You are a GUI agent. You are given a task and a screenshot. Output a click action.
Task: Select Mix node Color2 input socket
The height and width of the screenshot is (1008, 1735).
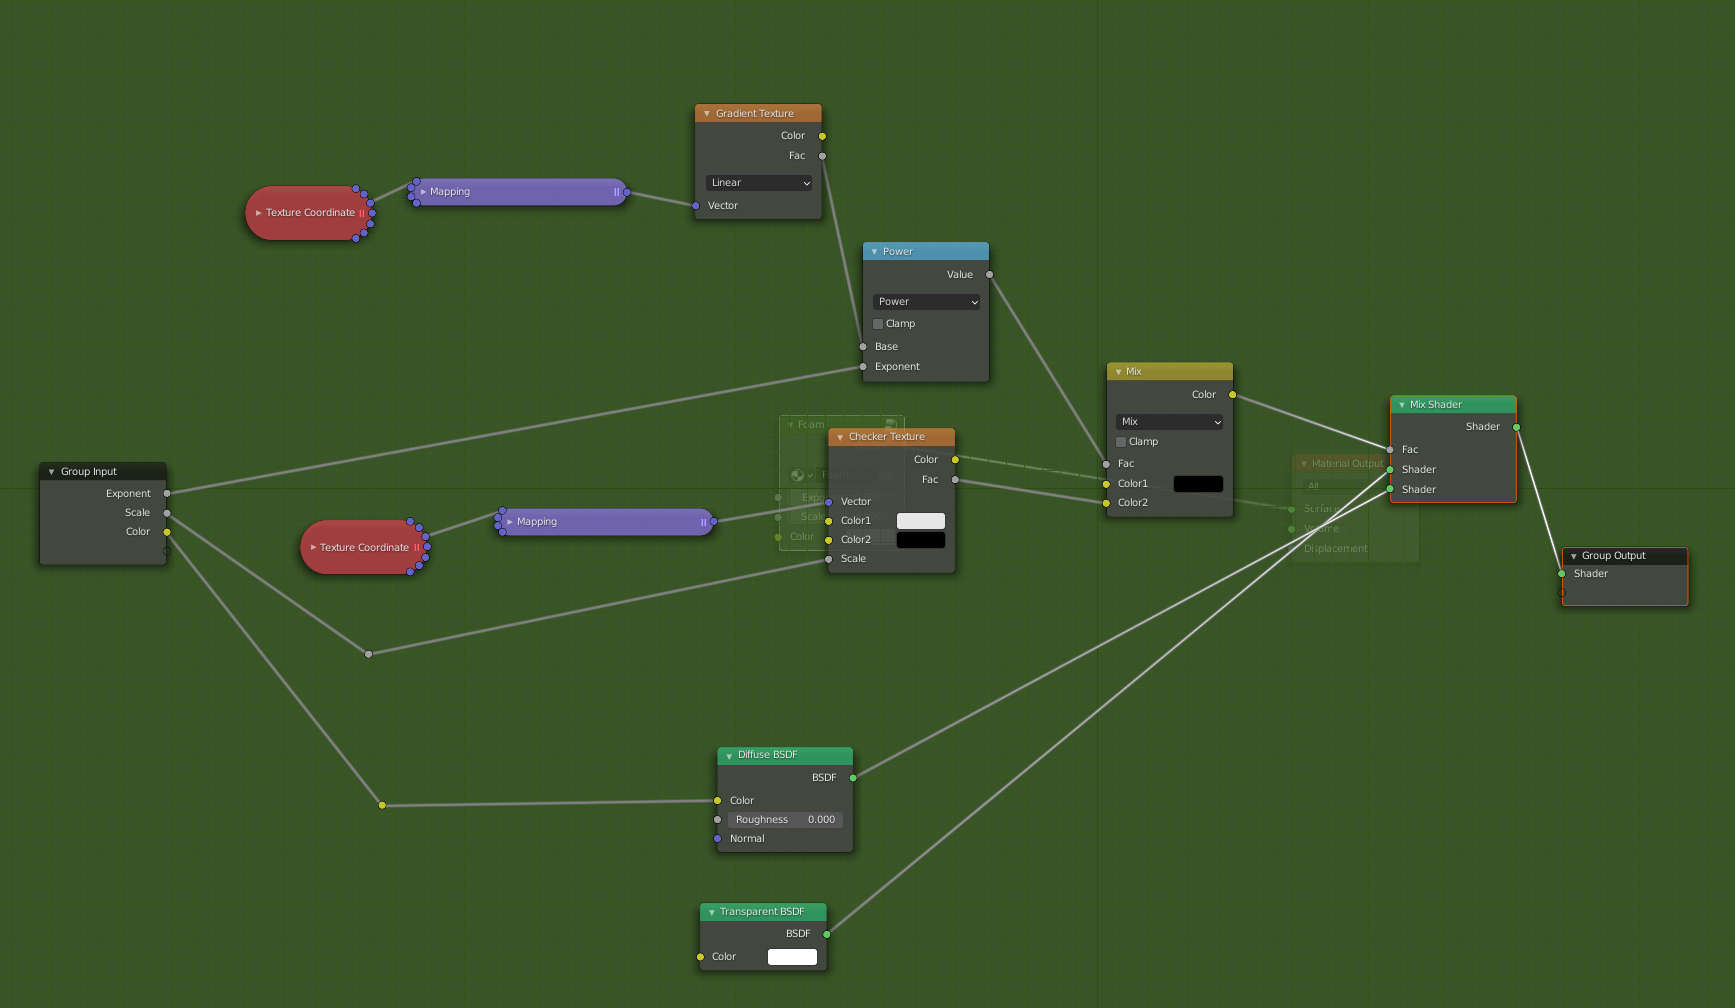1106,503
